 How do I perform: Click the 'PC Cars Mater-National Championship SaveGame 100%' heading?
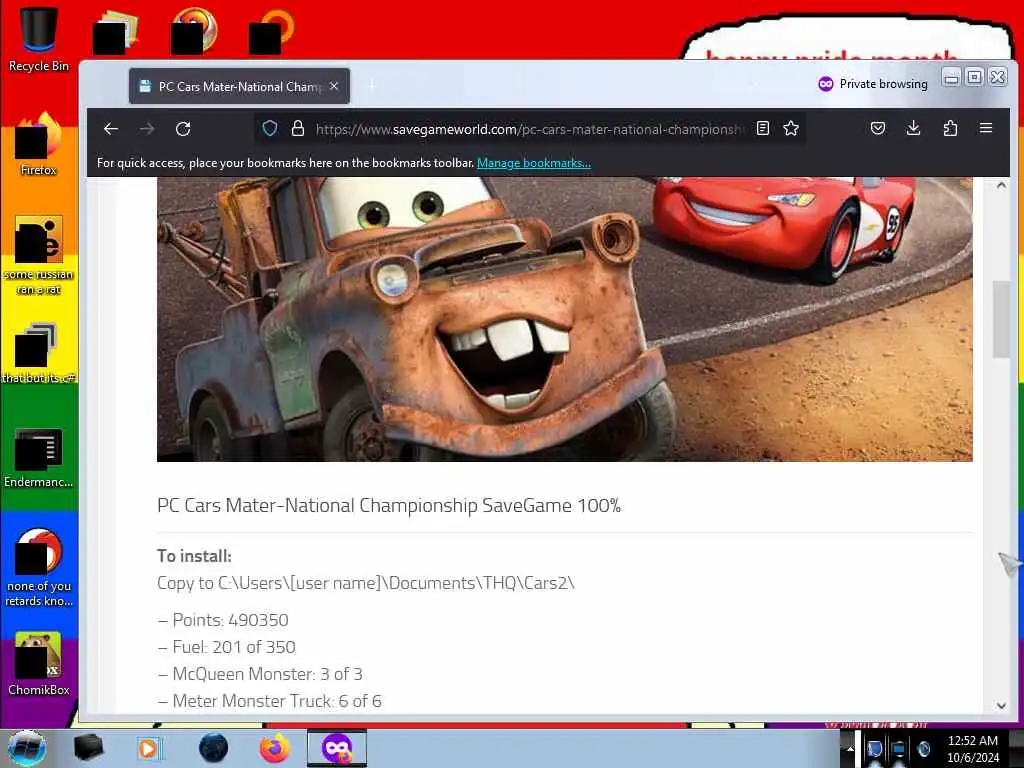[x=389, y=505]
